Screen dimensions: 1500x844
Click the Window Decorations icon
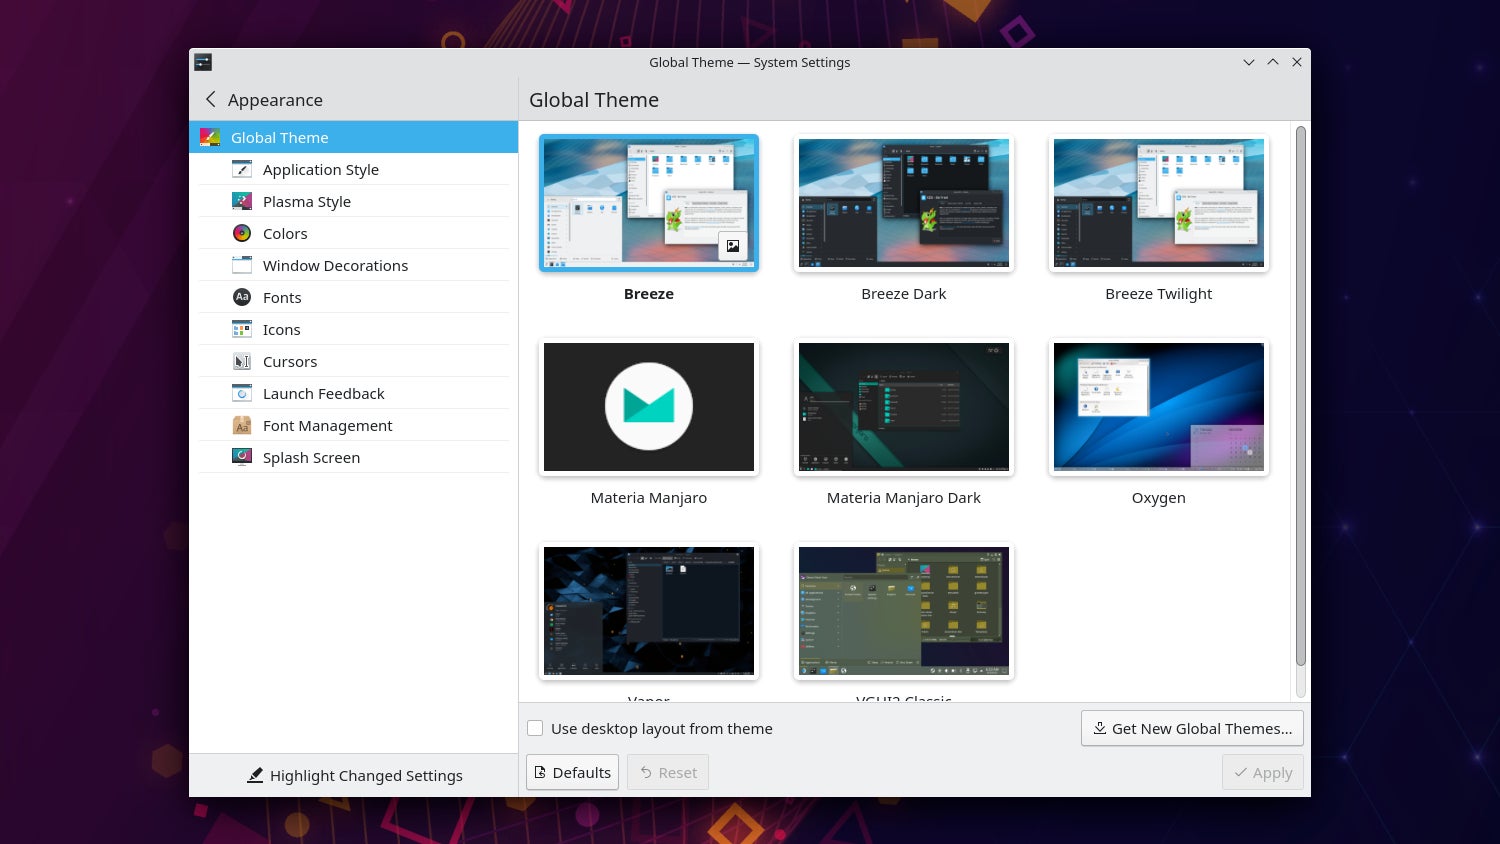(242, 266)
